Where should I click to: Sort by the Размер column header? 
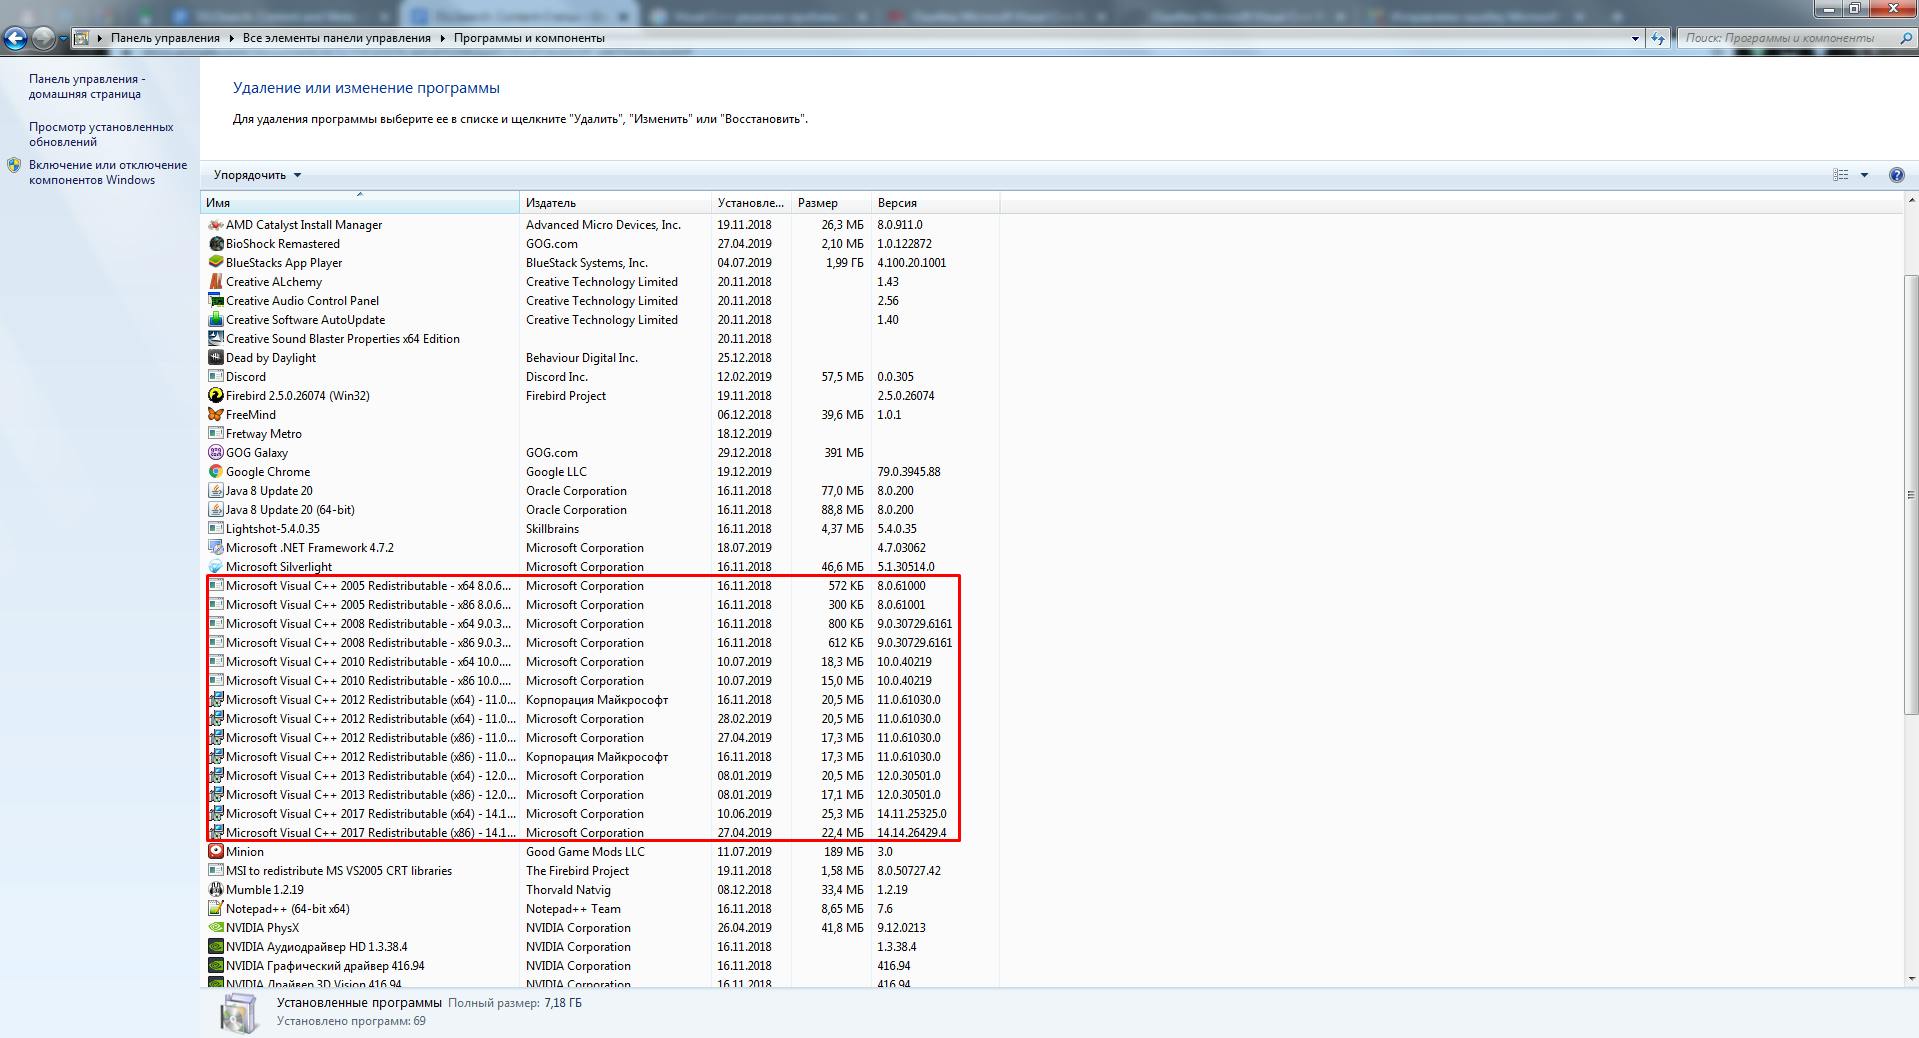831,203
